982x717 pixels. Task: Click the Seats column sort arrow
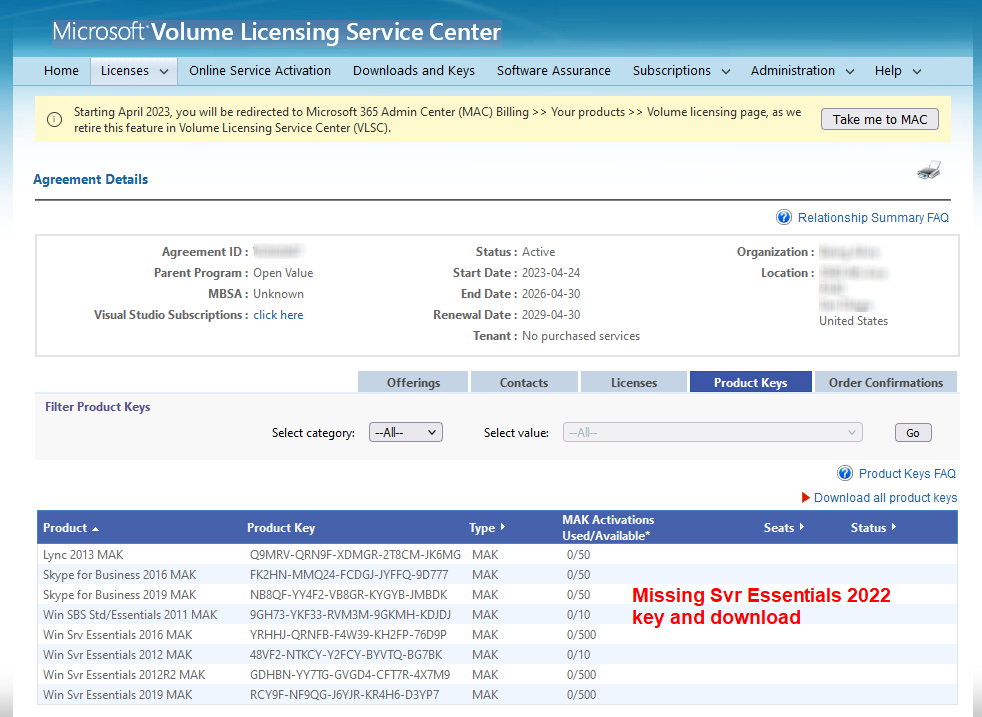pyautogui.click(x=802, y=527)
